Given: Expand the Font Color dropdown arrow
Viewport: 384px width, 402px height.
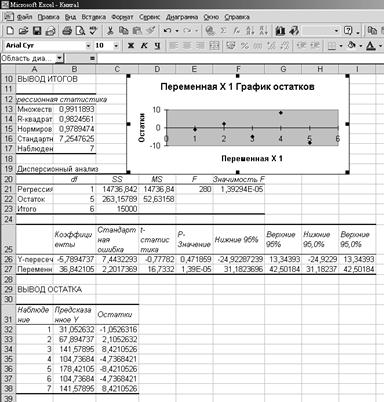Looking at the screenshot, I should [380, 46].
